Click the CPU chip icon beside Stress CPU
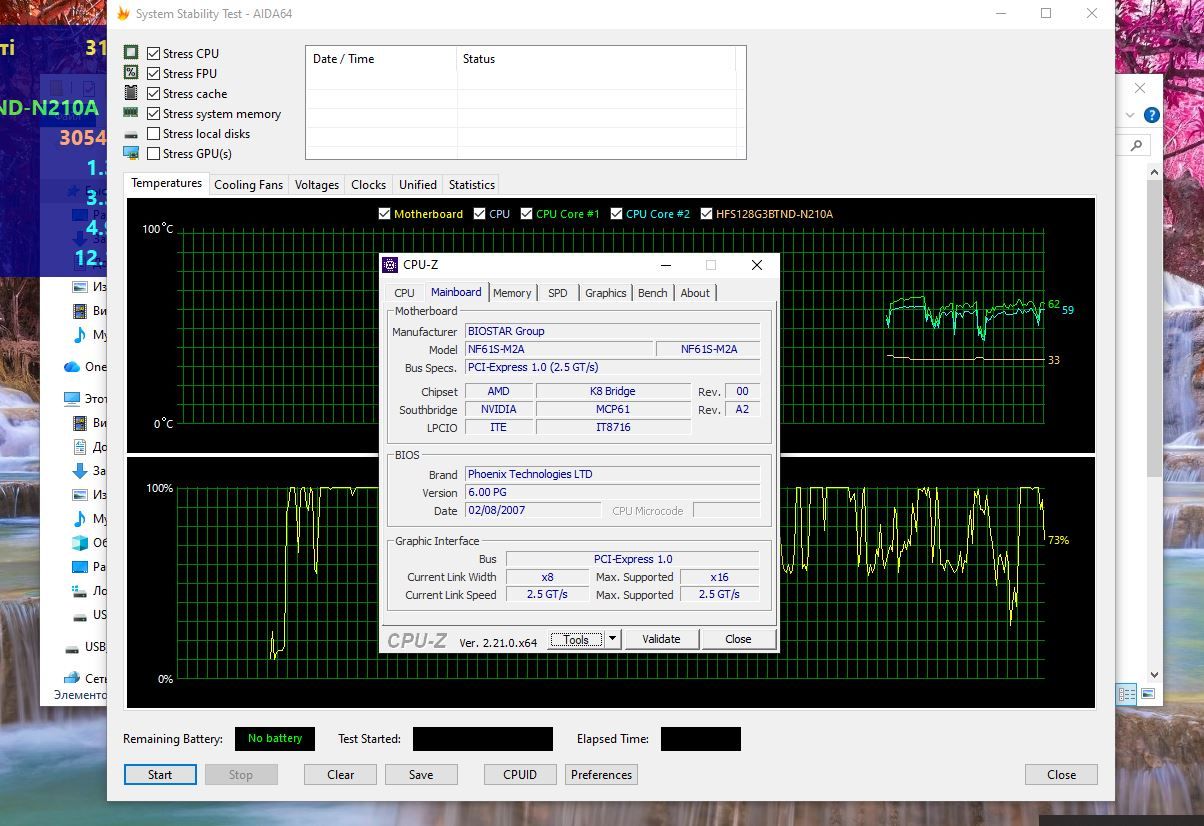 pos(131,53)
